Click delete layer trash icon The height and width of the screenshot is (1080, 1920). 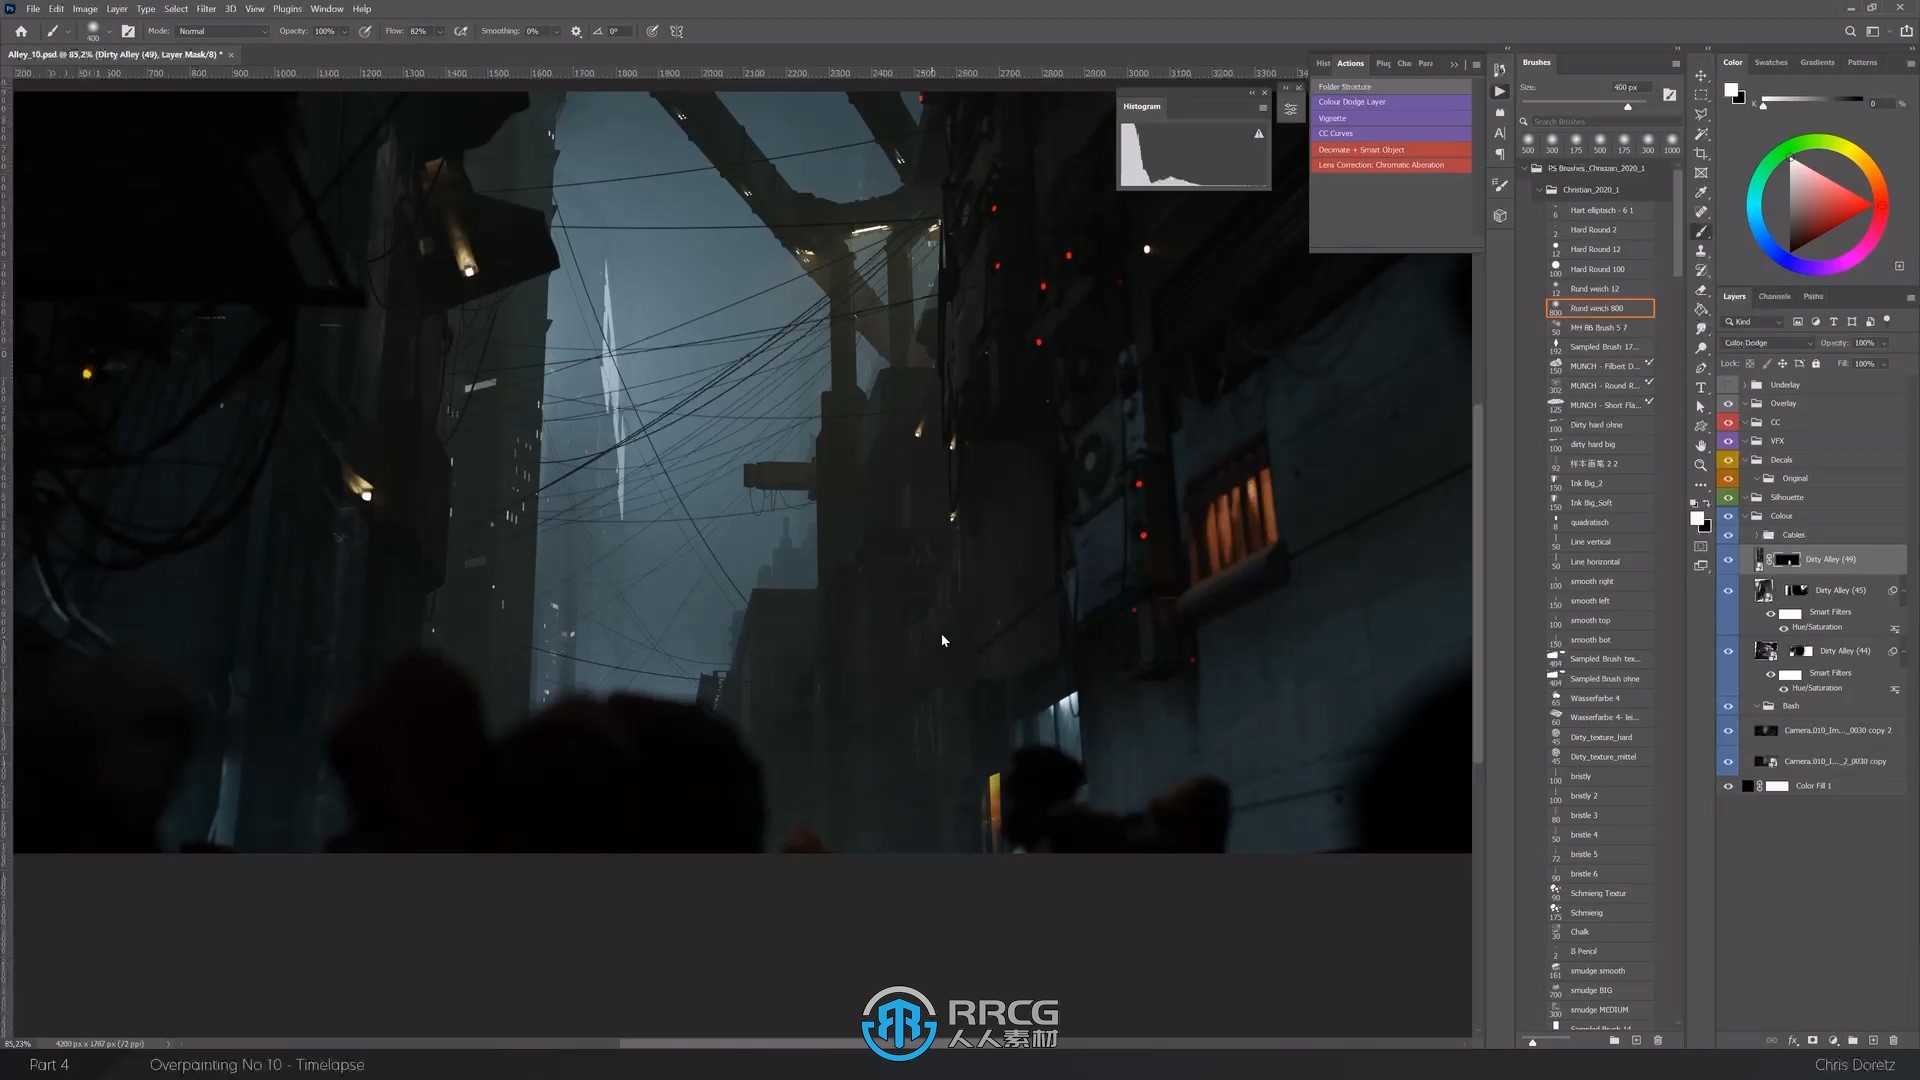pos(1893,1041)
